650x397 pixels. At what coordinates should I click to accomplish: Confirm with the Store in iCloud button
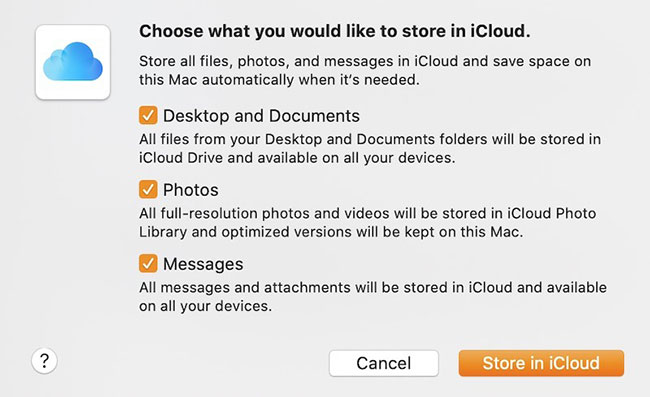click(x=541, y=363)
